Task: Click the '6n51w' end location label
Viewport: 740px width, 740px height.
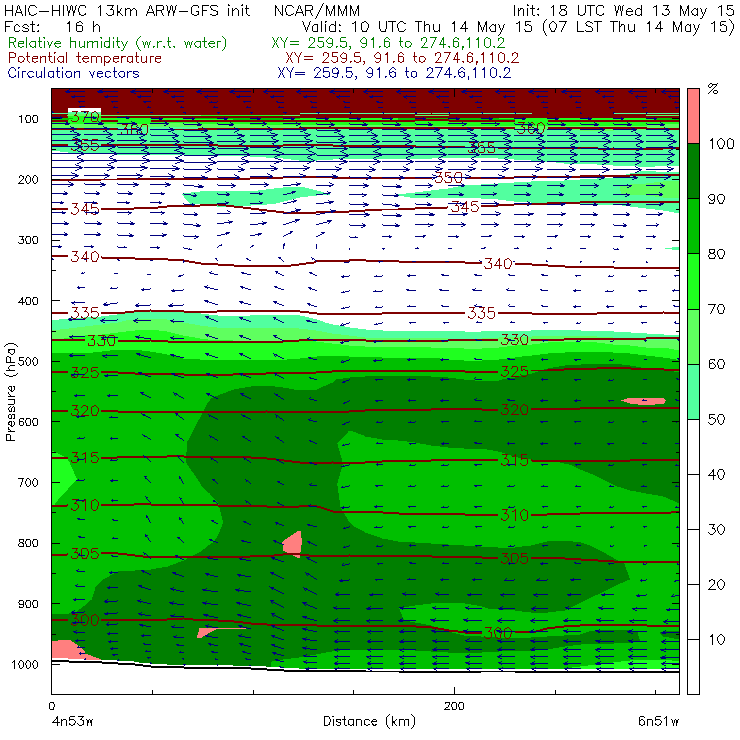Action: (x=658, y=721)
